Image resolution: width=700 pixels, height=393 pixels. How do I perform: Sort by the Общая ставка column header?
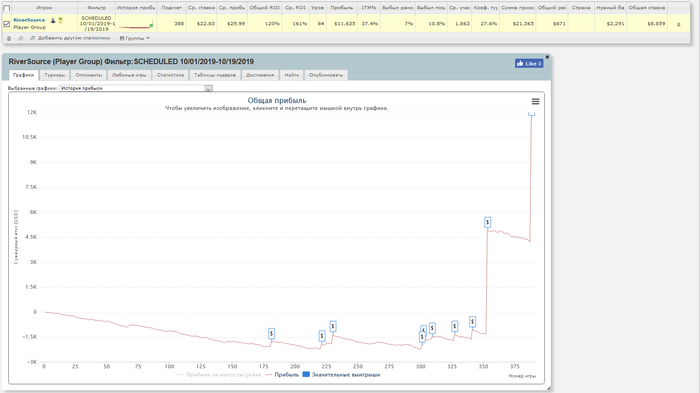point(647,8)
